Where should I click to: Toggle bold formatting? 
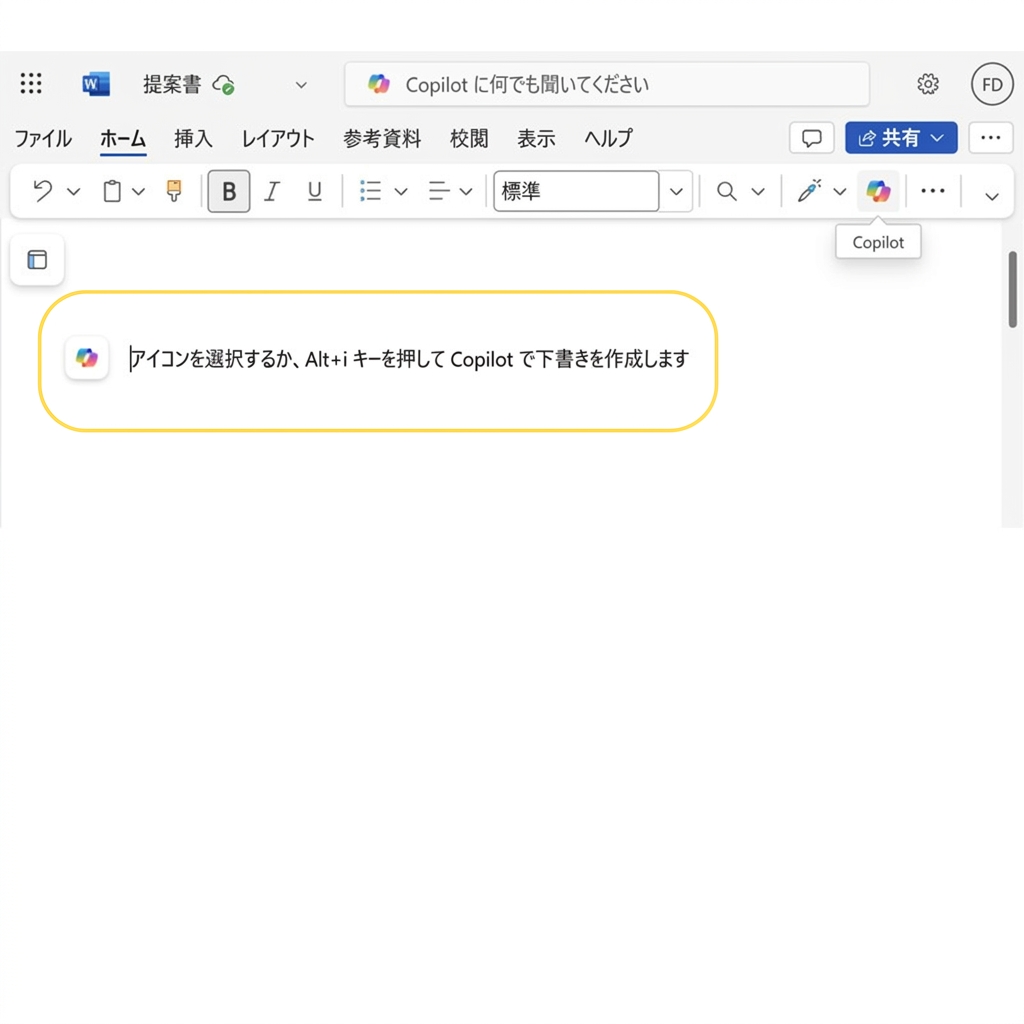point(229,191)
